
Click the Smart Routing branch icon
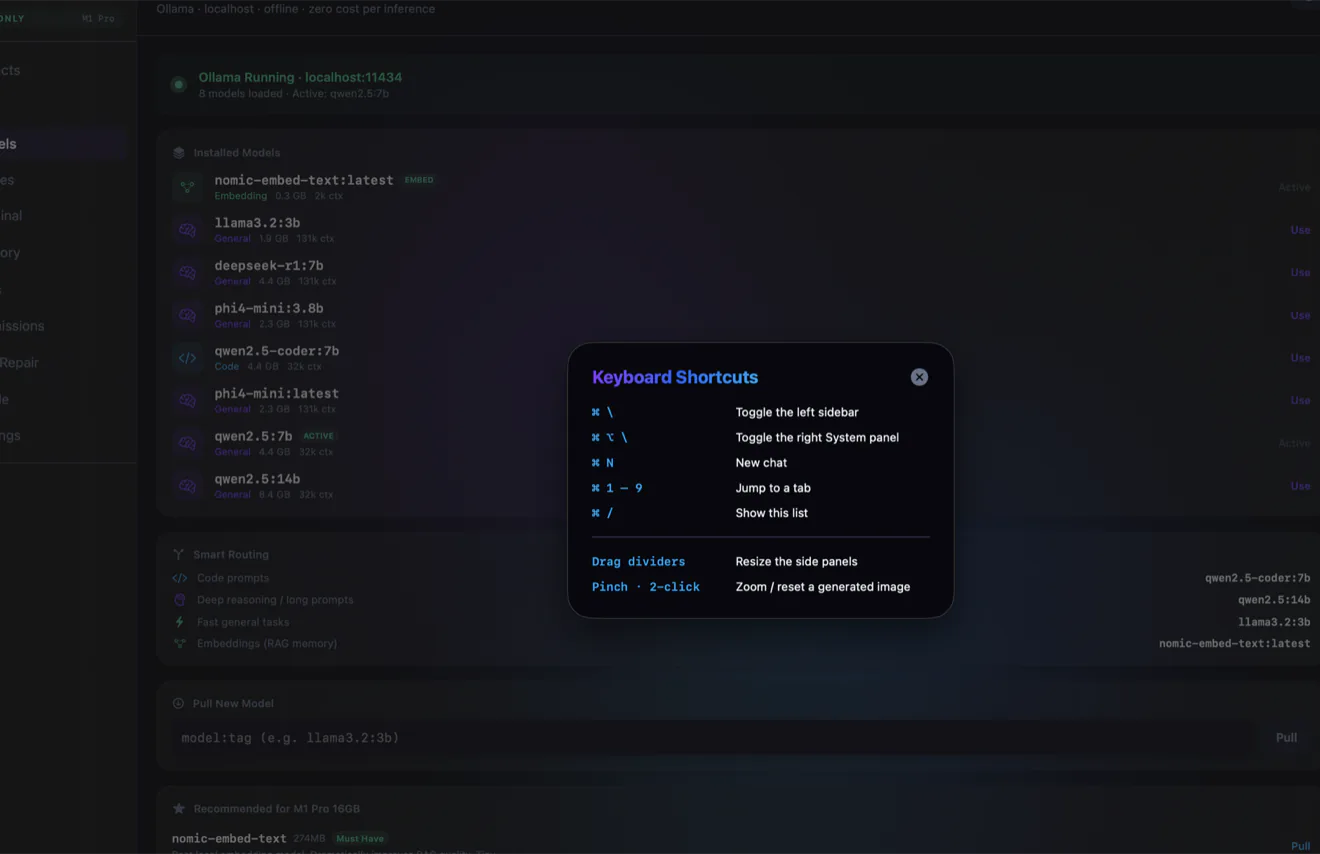point(179,554)
